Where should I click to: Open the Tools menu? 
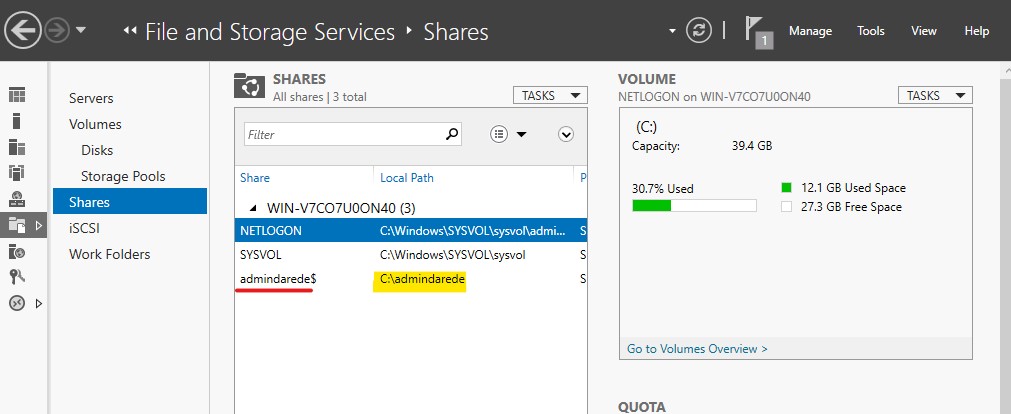[870, 31]
